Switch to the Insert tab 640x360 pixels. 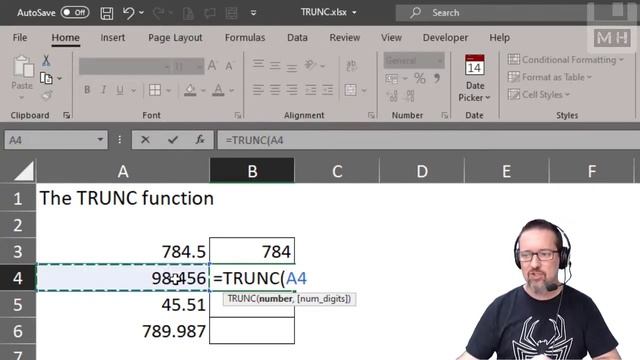click(113, 38)
